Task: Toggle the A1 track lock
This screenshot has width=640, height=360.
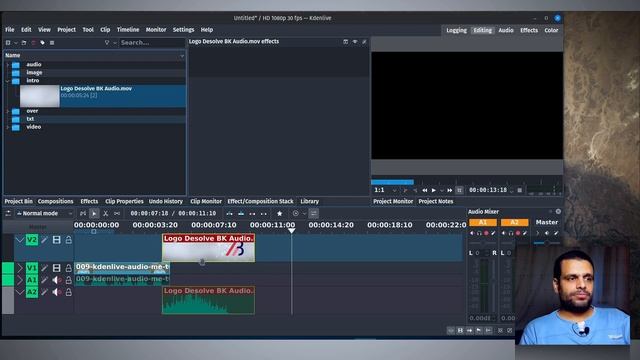Action: click(69, 280)
